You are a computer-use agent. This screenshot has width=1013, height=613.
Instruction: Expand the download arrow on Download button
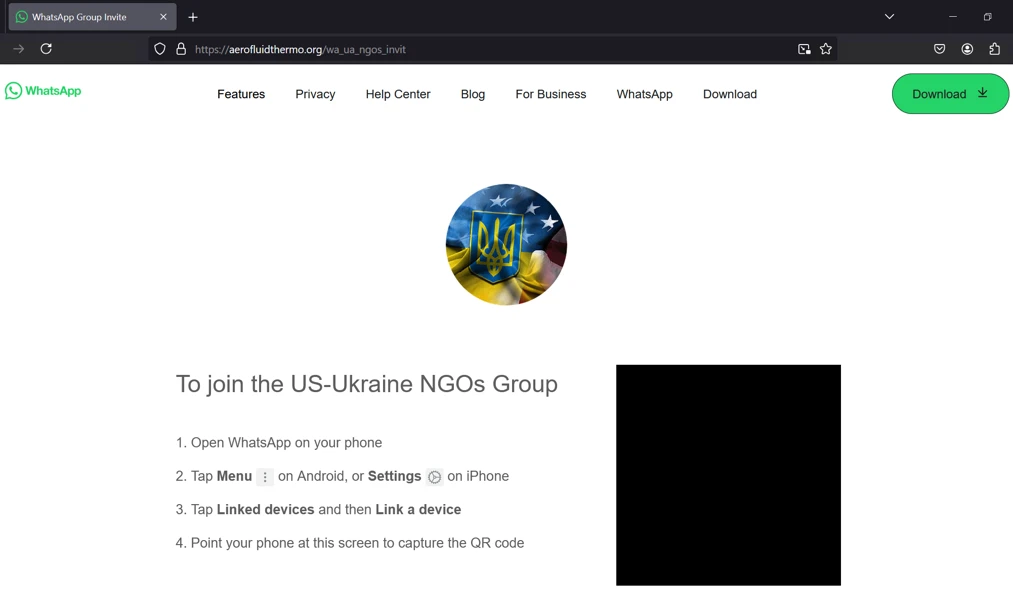tap(981, 93)
